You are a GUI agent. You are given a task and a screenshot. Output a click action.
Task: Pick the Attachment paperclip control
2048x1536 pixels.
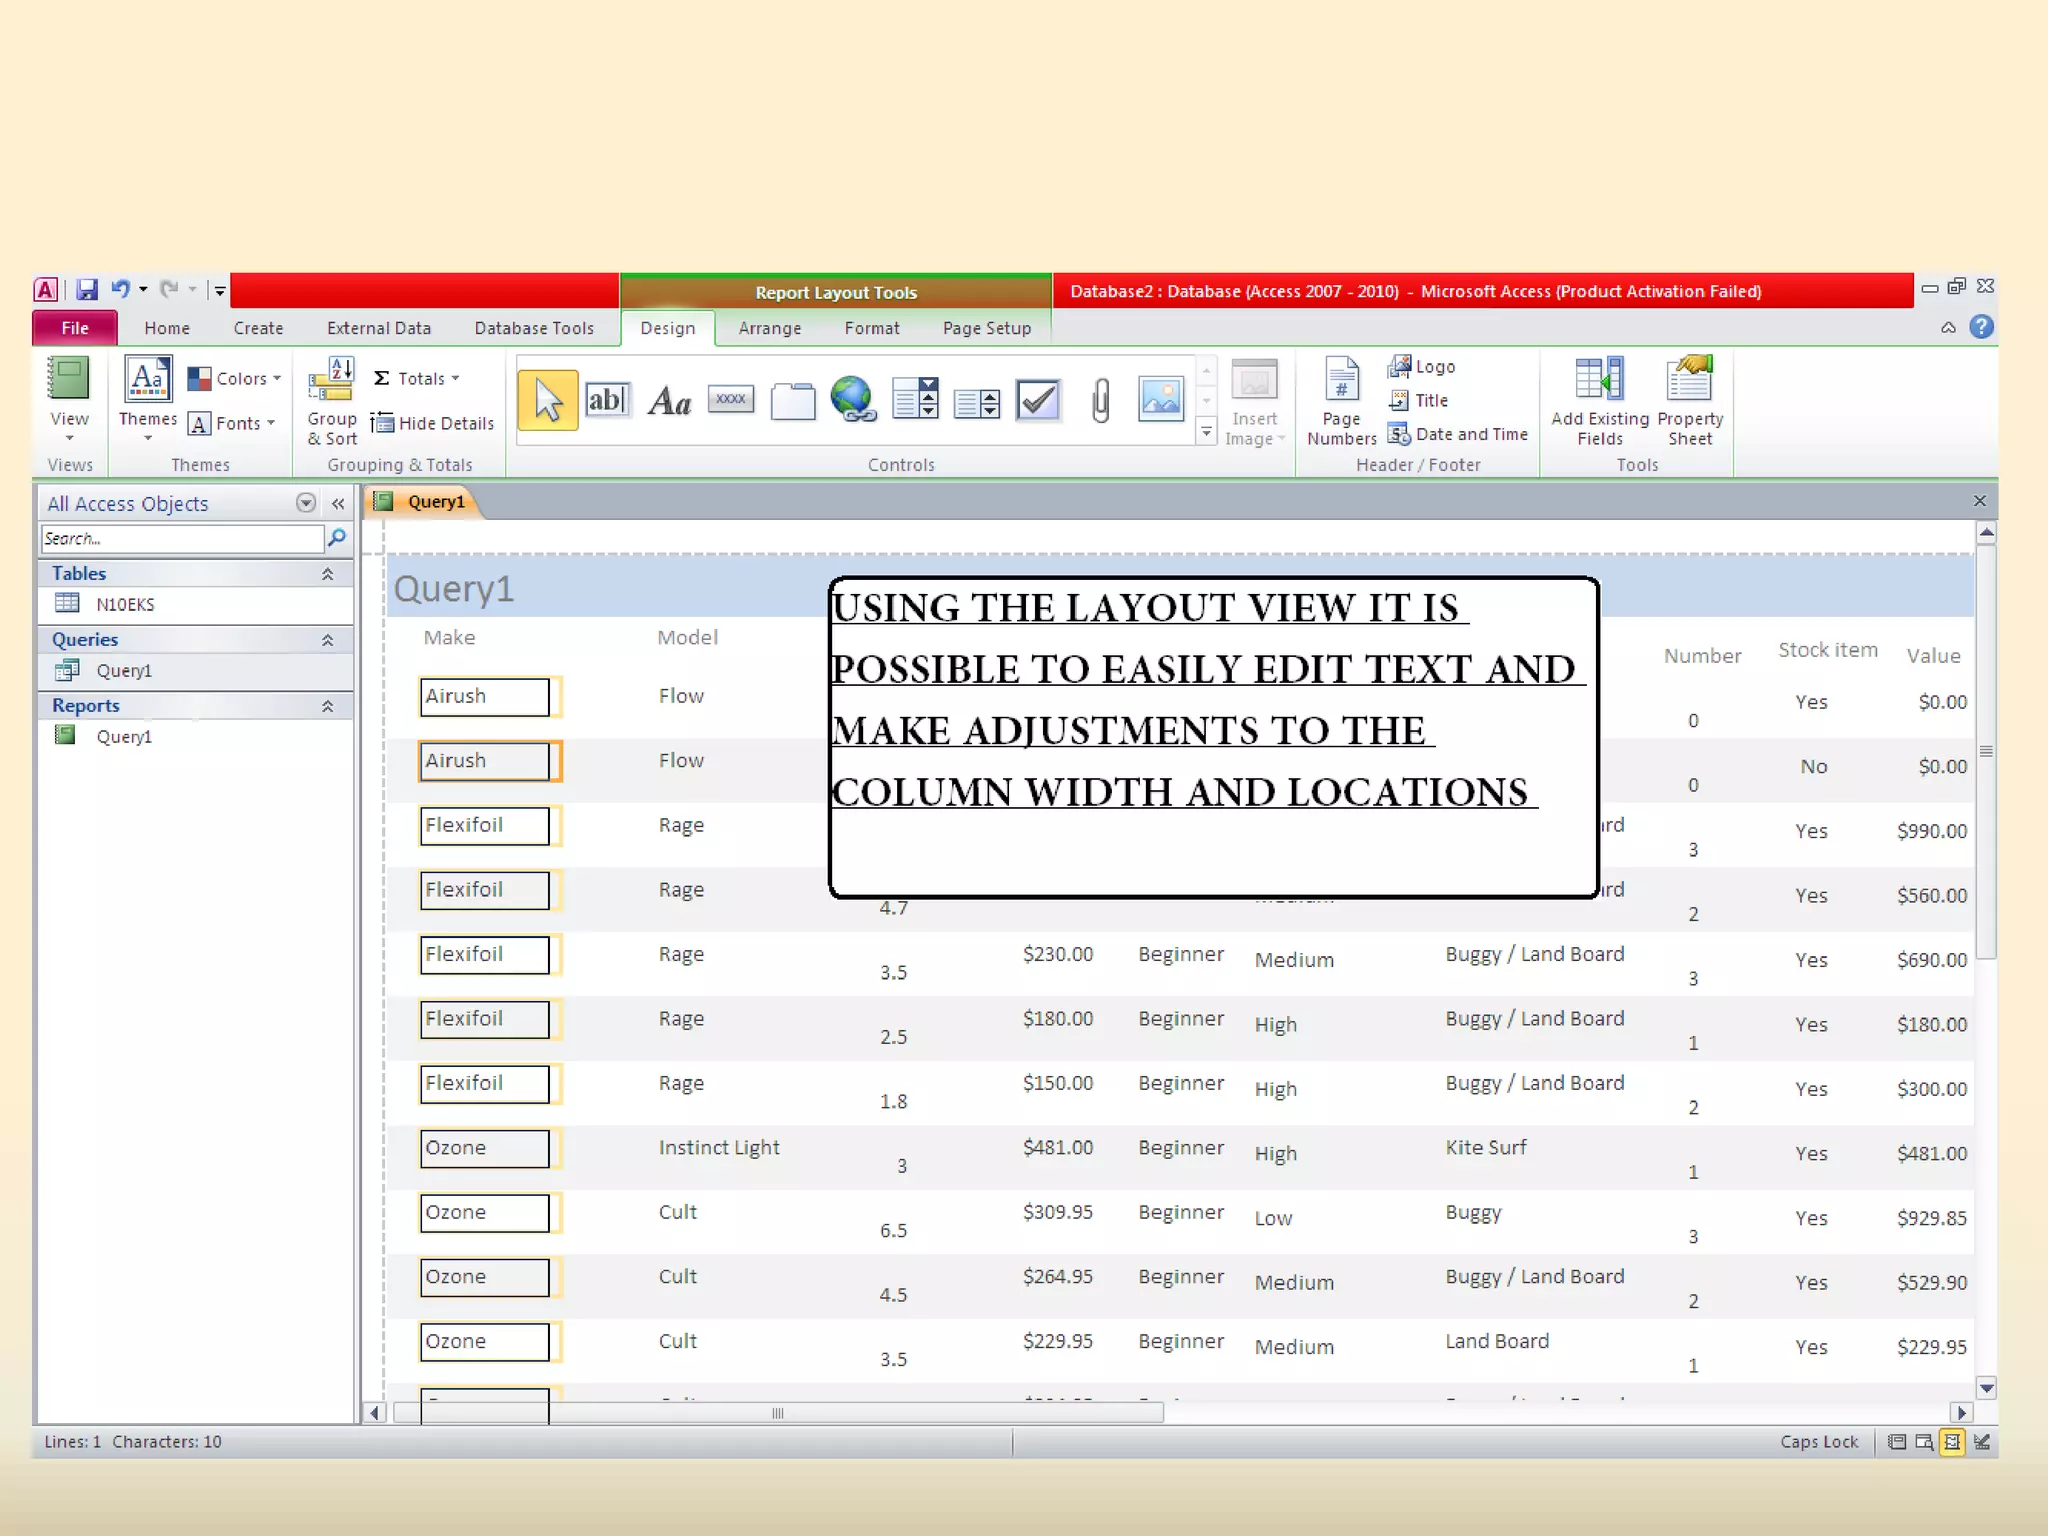point(1100,401)
